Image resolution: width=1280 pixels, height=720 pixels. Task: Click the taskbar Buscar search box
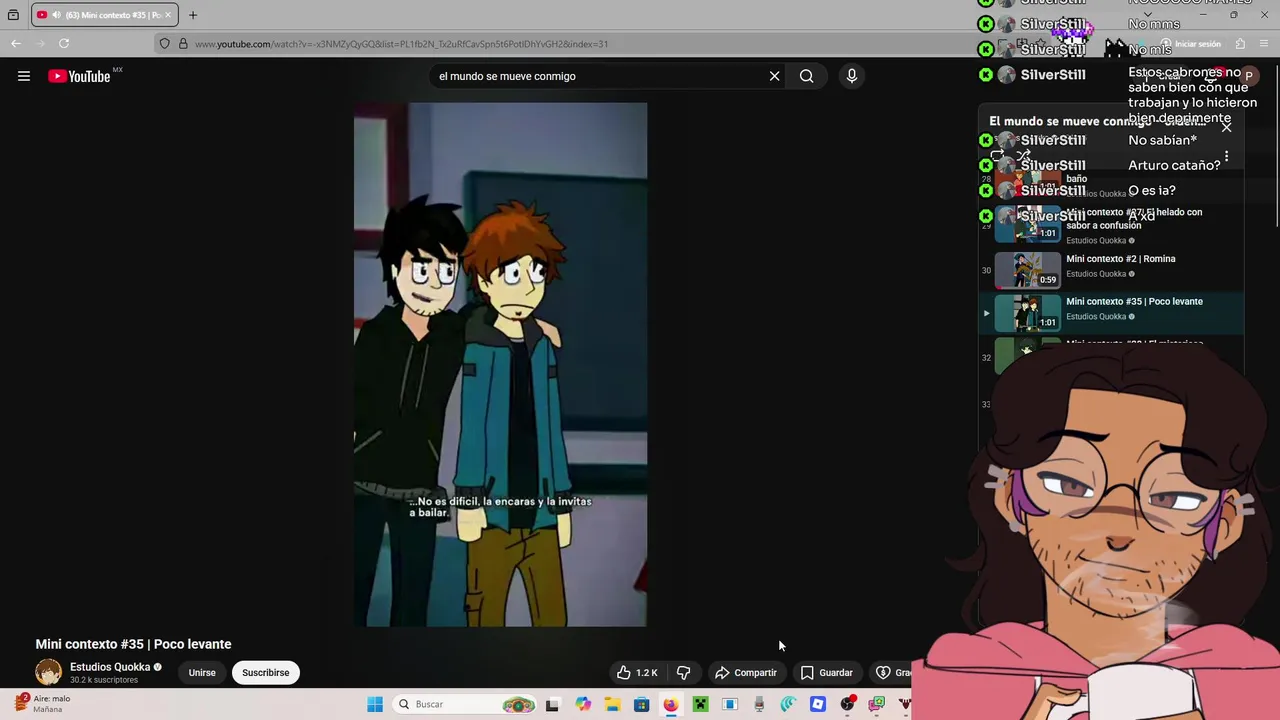[x=463, y=704]
